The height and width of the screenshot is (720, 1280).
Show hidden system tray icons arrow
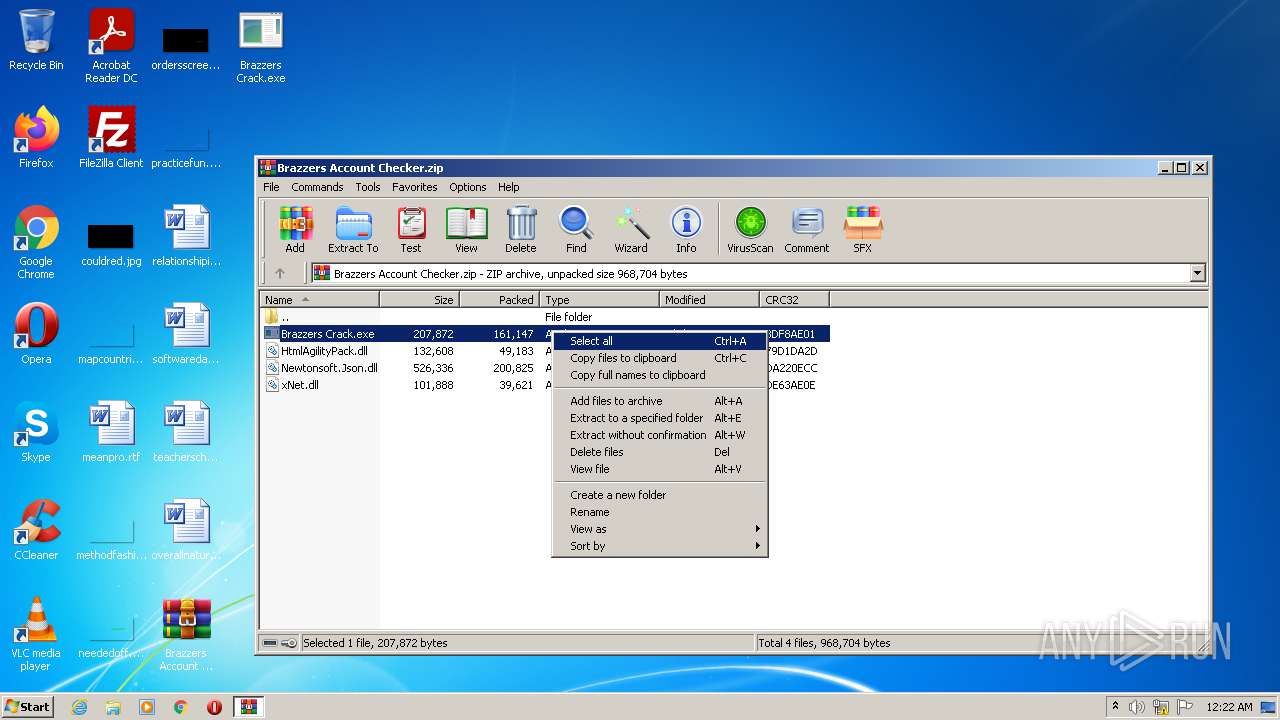click(1115, 706)
